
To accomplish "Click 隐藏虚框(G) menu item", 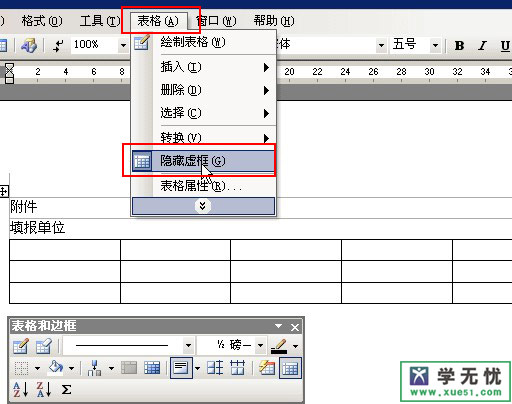I will pyautogui.click(x=204, y=161).
